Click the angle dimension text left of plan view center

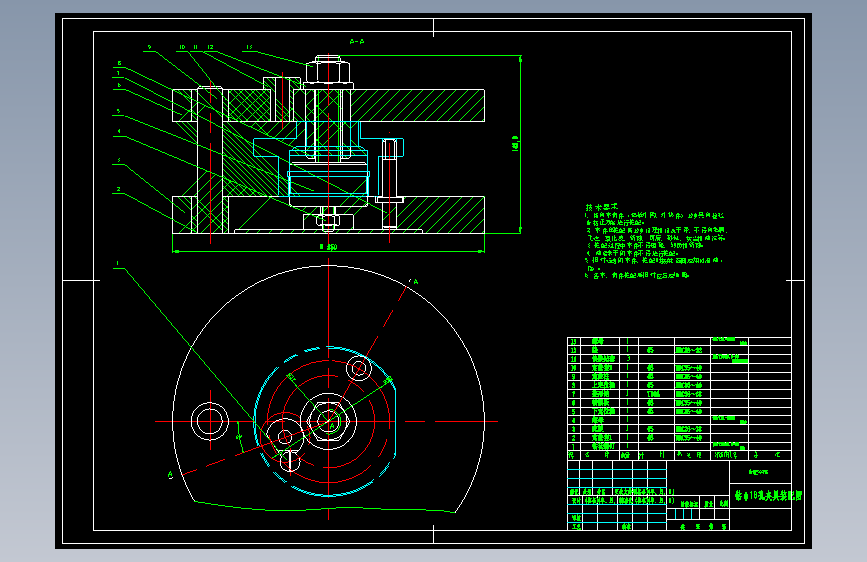point(240,437)
